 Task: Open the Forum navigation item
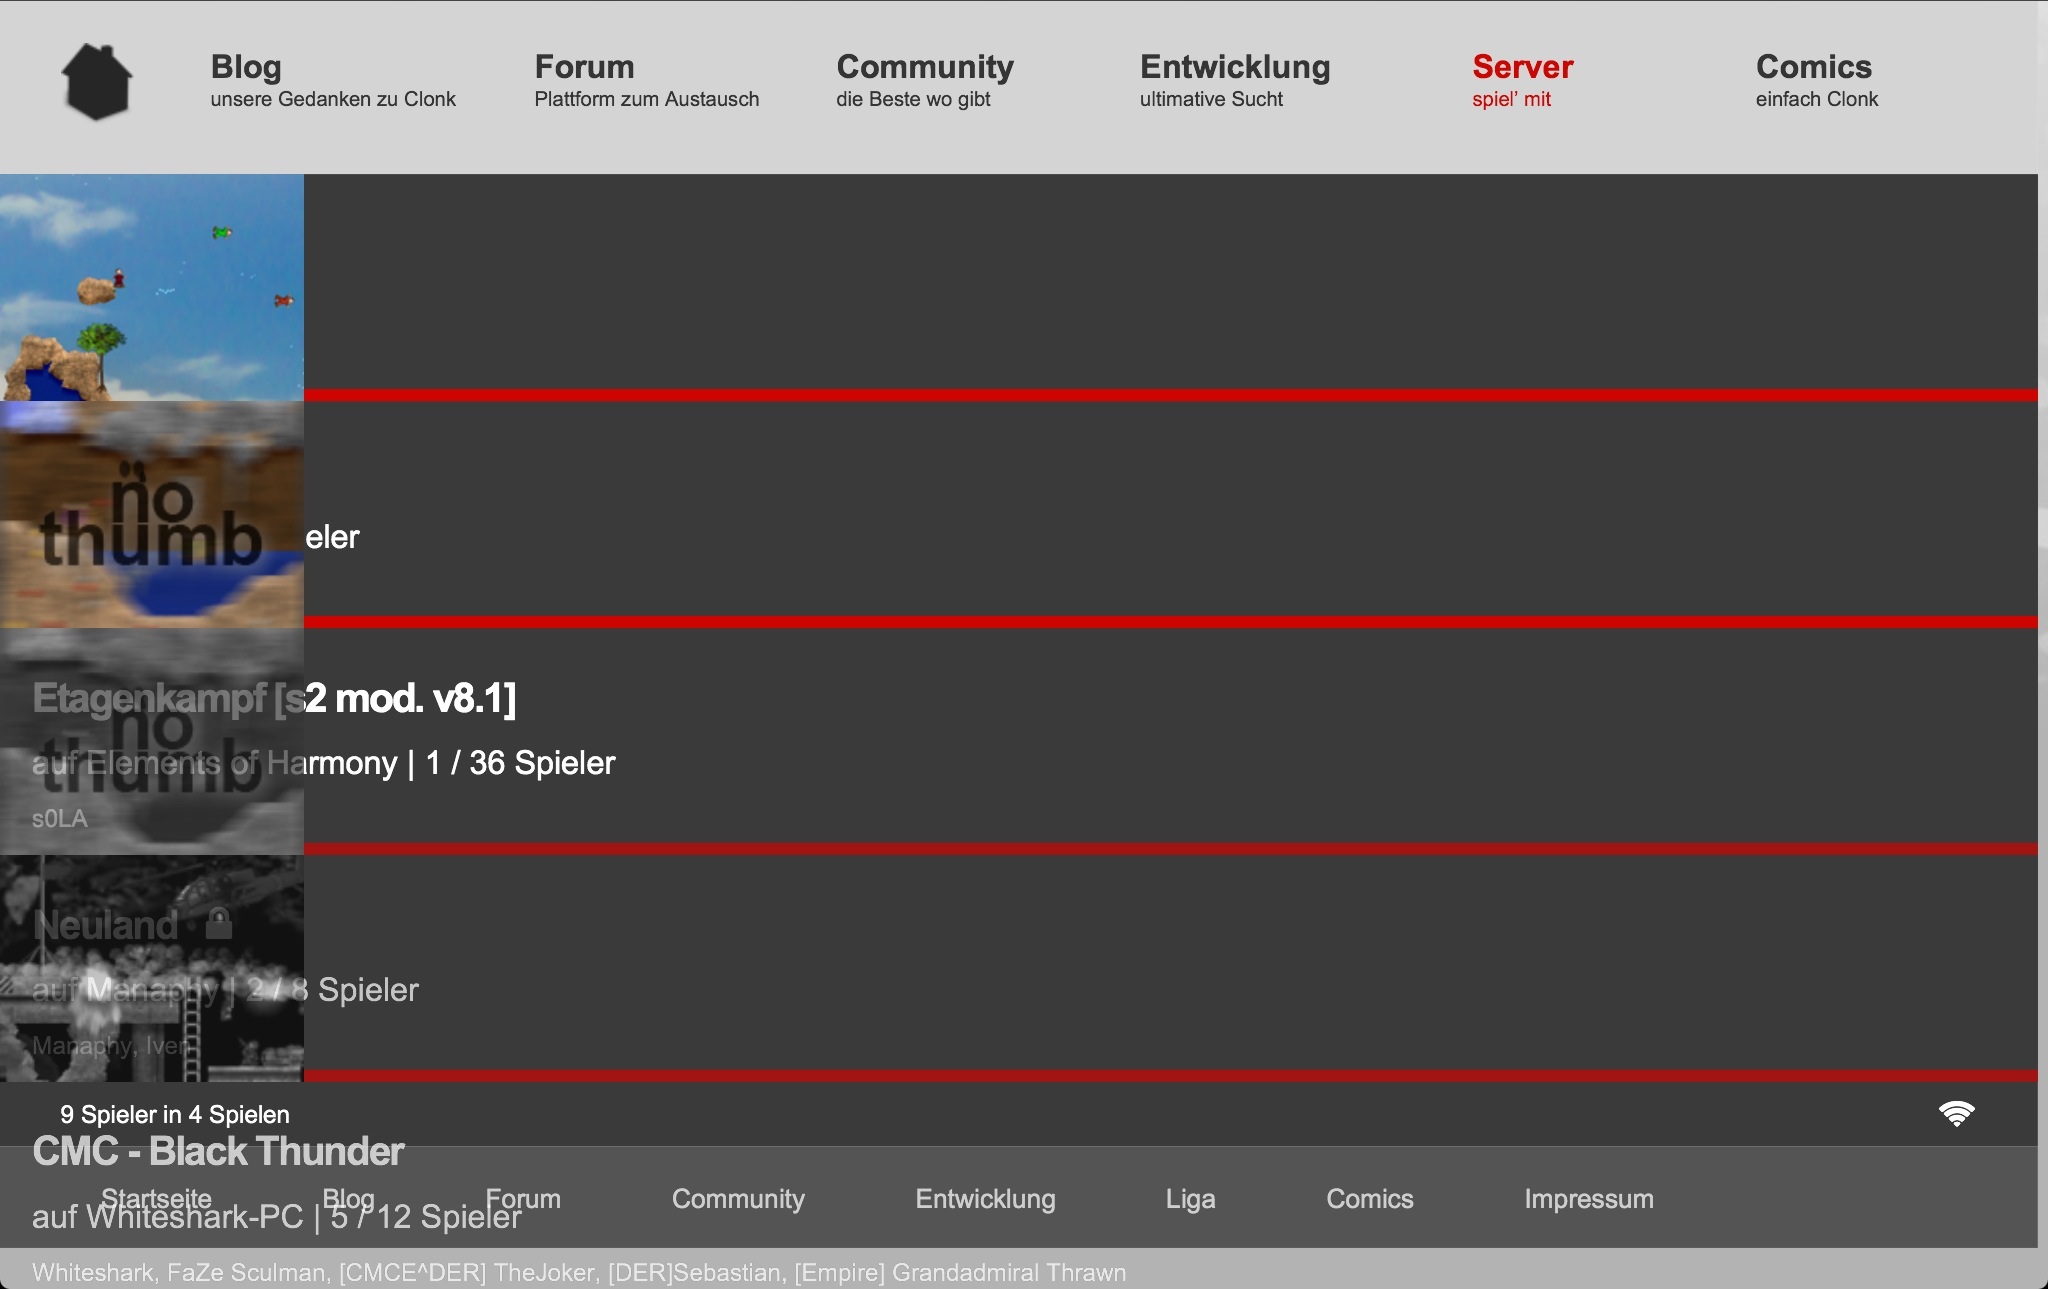pyautogui.click(x=584, y=67)
